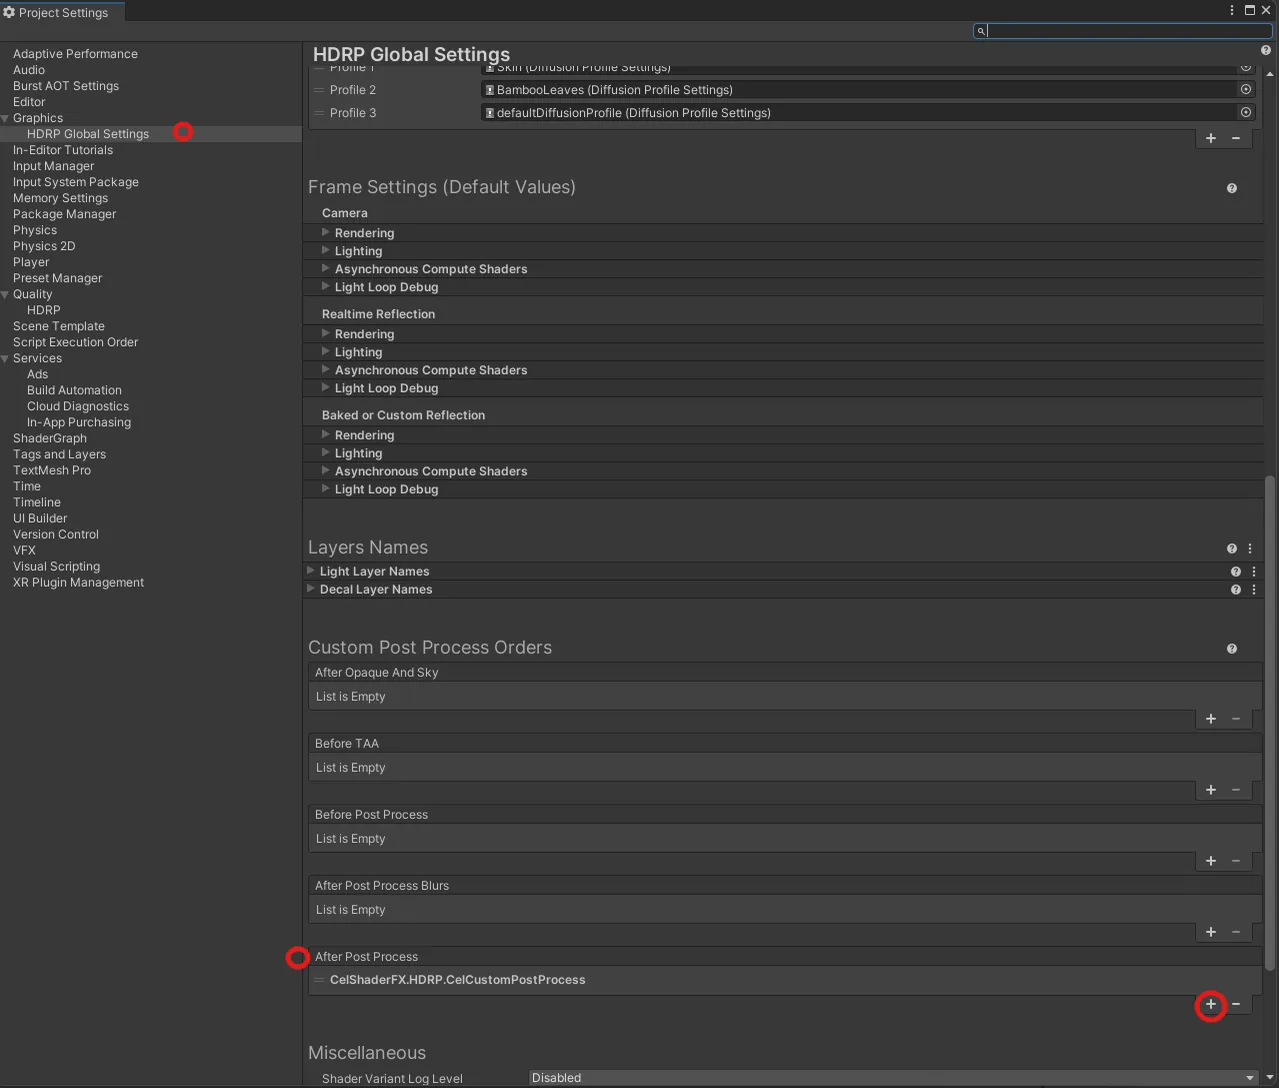The width and height of the screenshot is (1279, 1088).
Task: Expand Lighting foldout under Realtime Reflection
Action: click(326, 352)
